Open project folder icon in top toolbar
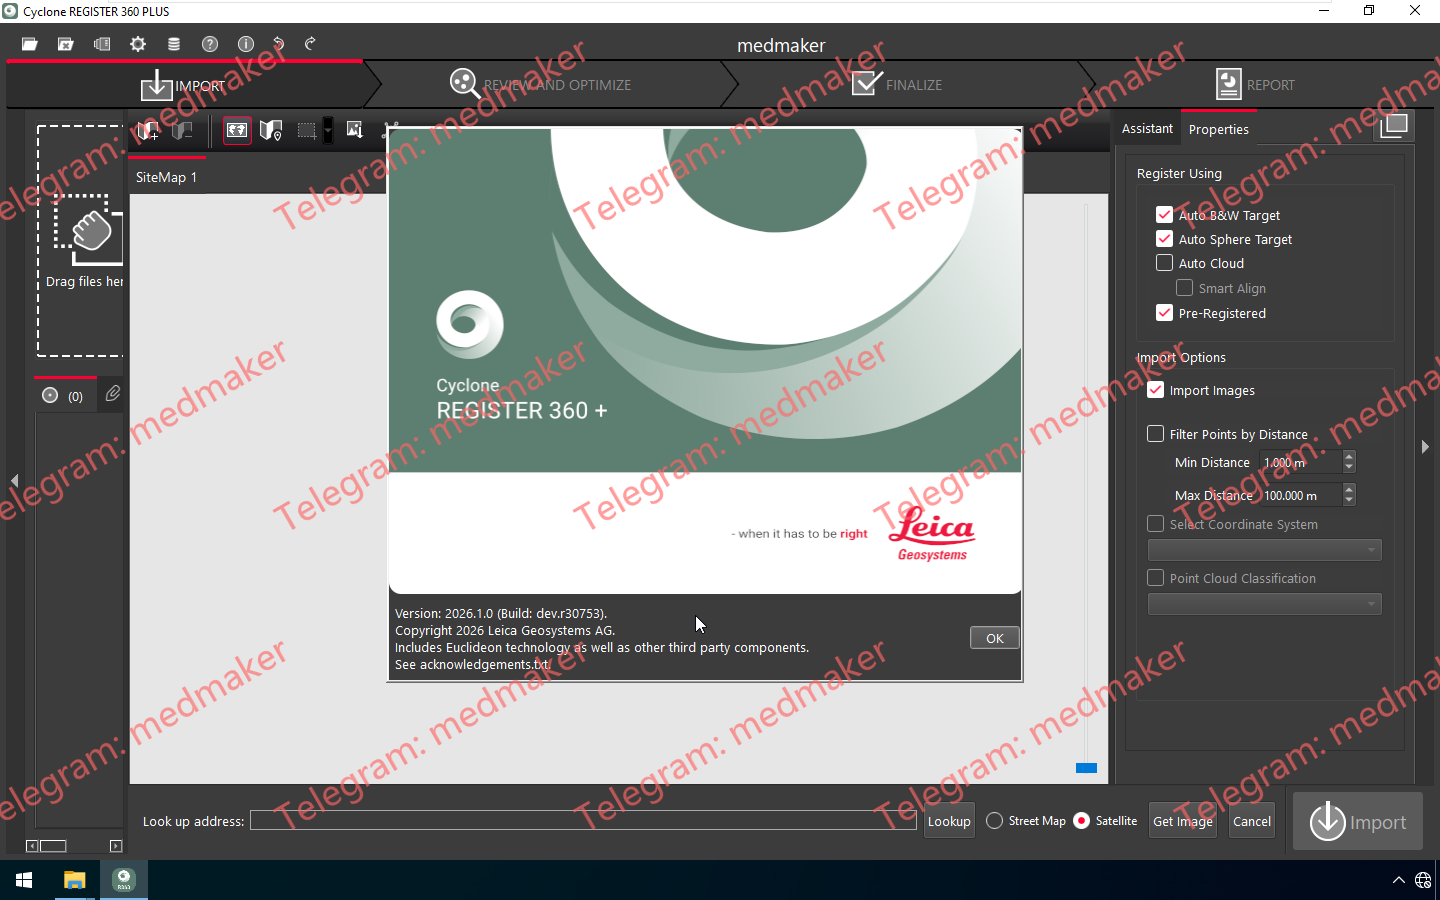Image resolution: width=1440 pixels, height=900 pixels. point(30,44)
